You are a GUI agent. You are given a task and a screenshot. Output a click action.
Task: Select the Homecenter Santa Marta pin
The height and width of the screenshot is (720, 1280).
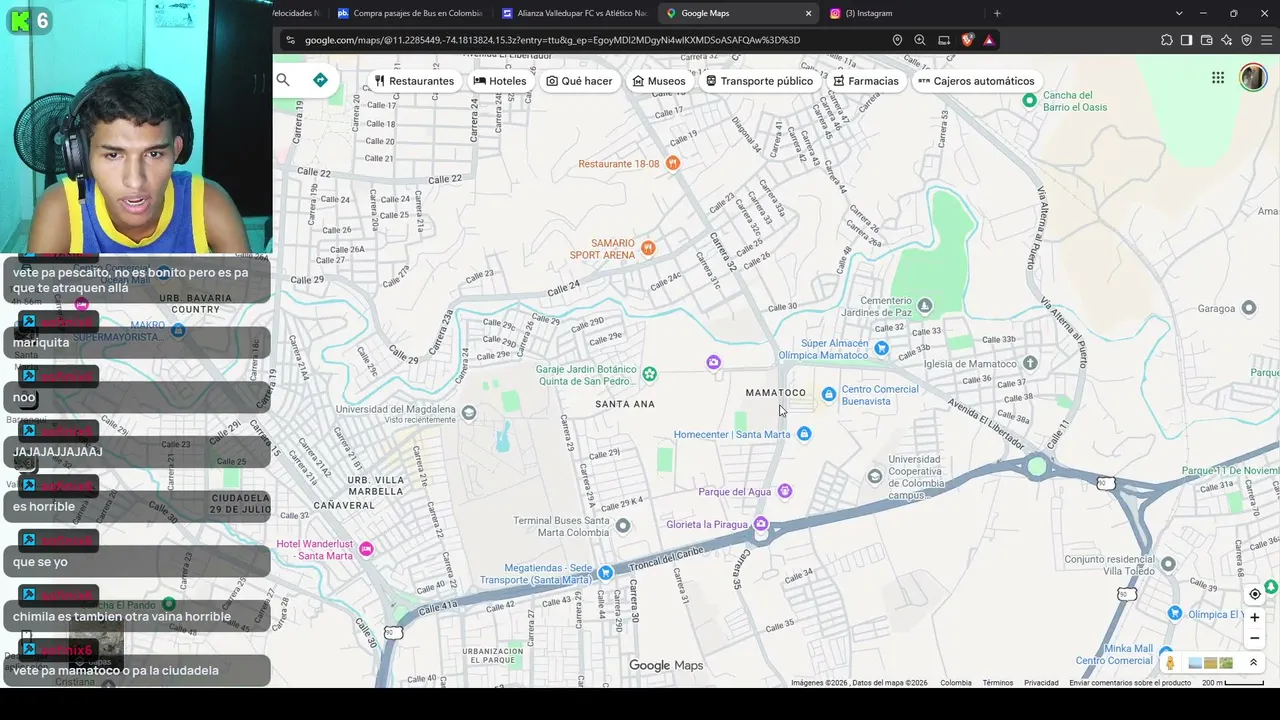[804, 434]
